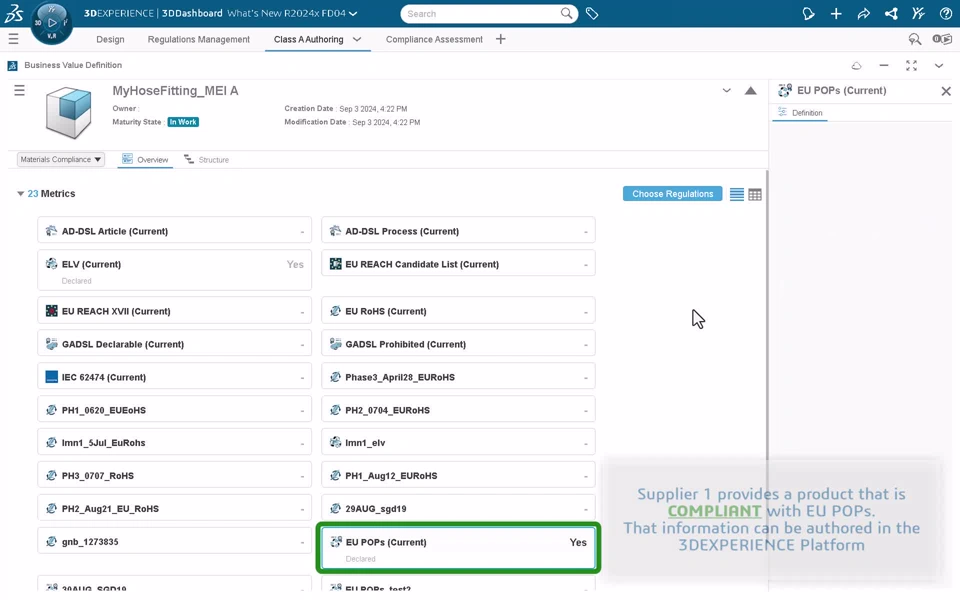This screenshot has height=600, width=960.
Task: Click the IEC 62474 blue icon
Action: coord(51,377)
